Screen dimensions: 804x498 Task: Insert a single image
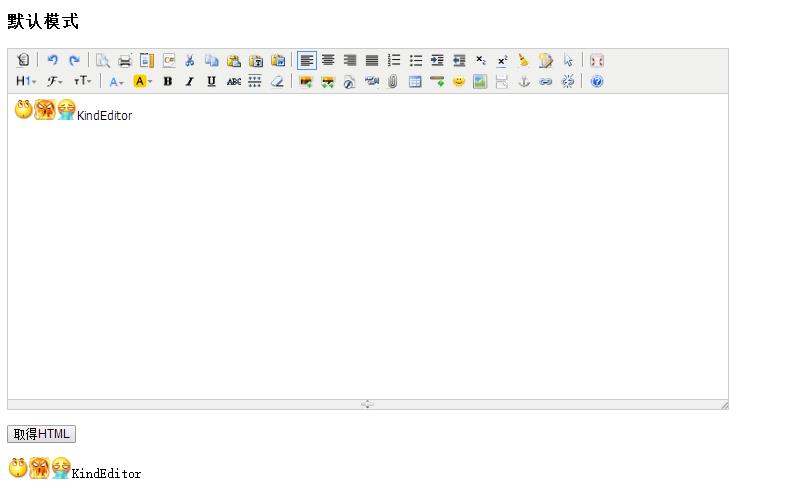[306, 81]
